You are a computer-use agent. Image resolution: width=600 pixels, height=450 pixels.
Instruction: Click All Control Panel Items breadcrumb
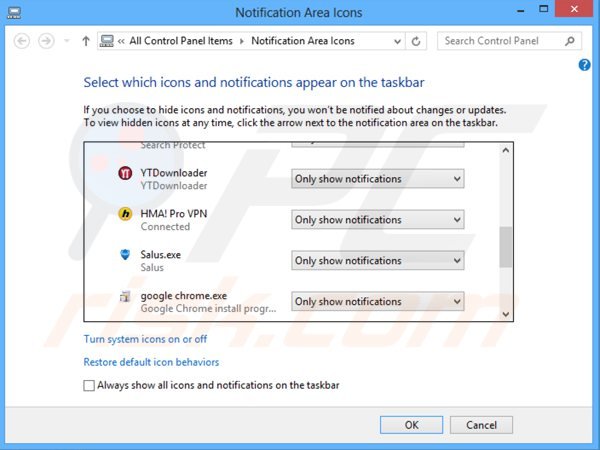181,41
